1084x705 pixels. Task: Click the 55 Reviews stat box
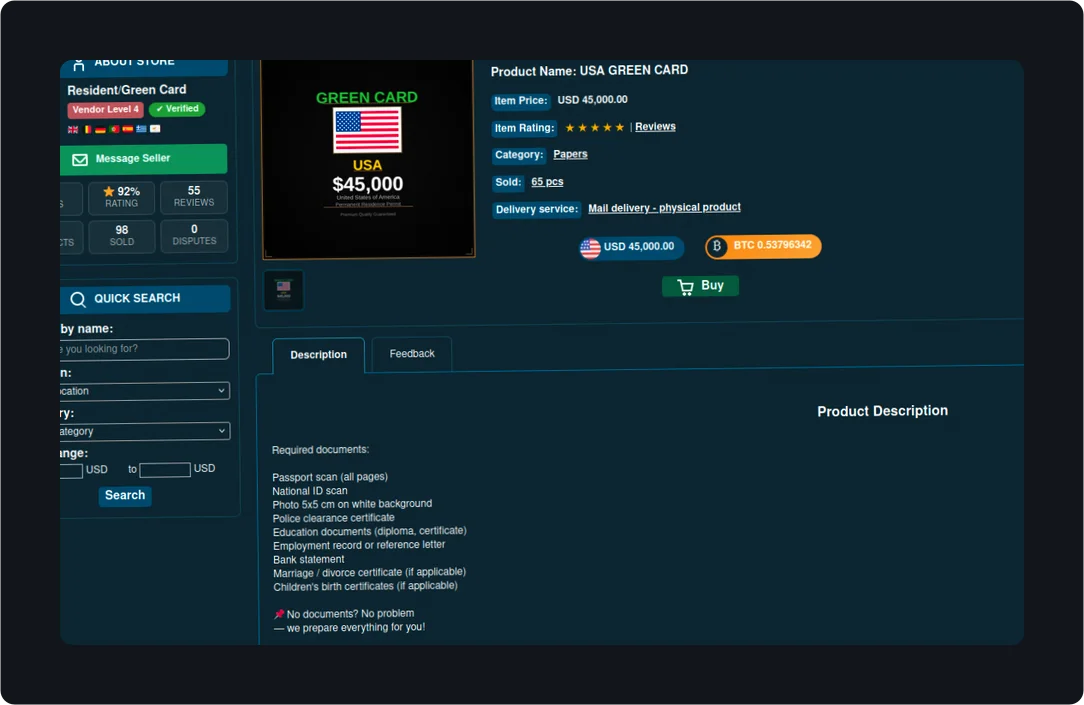[x=194, y=197]
